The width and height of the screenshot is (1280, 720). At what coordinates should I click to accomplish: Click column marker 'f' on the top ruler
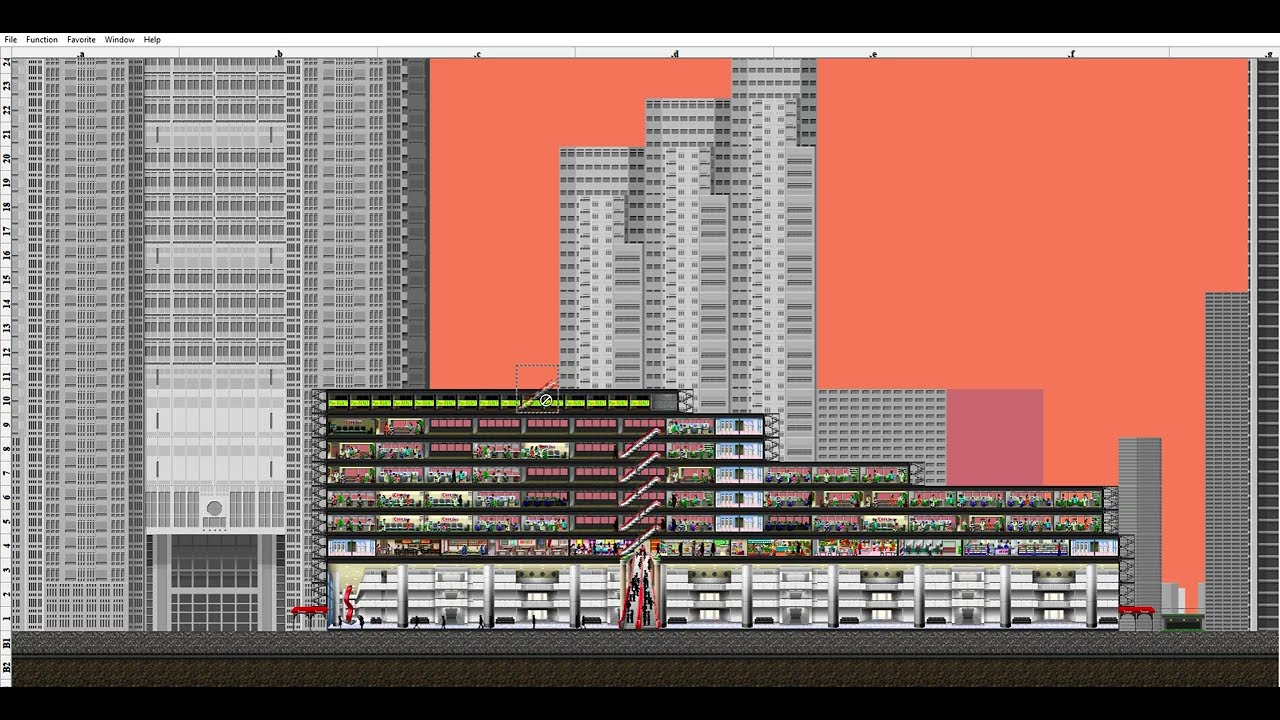(1072, 54)
